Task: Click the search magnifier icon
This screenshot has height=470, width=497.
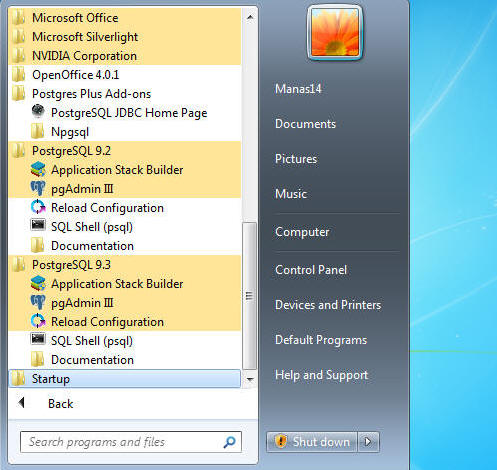Action: tap(230, 442)
